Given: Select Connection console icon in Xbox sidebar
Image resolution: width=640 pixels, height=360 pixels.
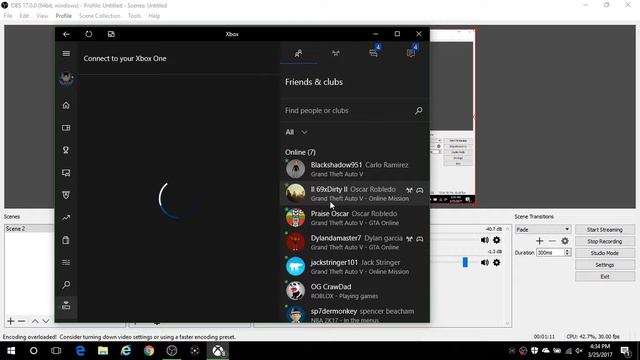Looking at the screenshot, I should click(x=66, y=305).
